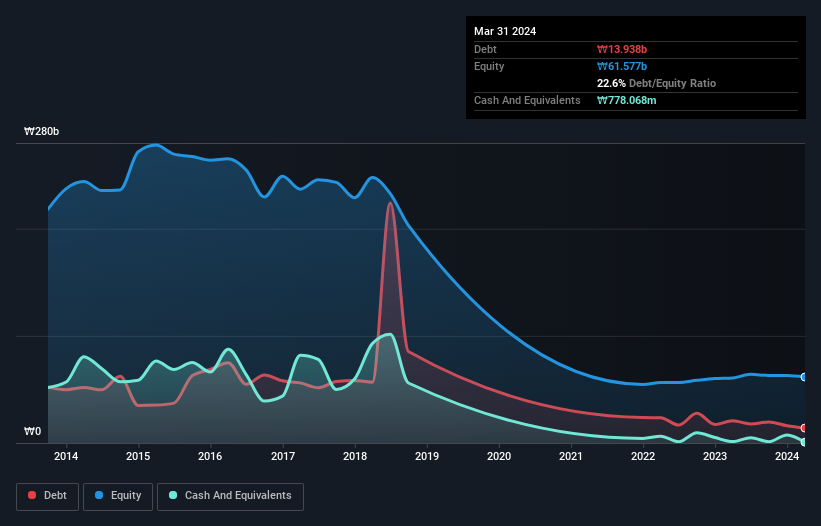This screenshot has height=526, width=821.
Task: Toggle the Cash And Equivalents legend button
Action: (230, 496)
